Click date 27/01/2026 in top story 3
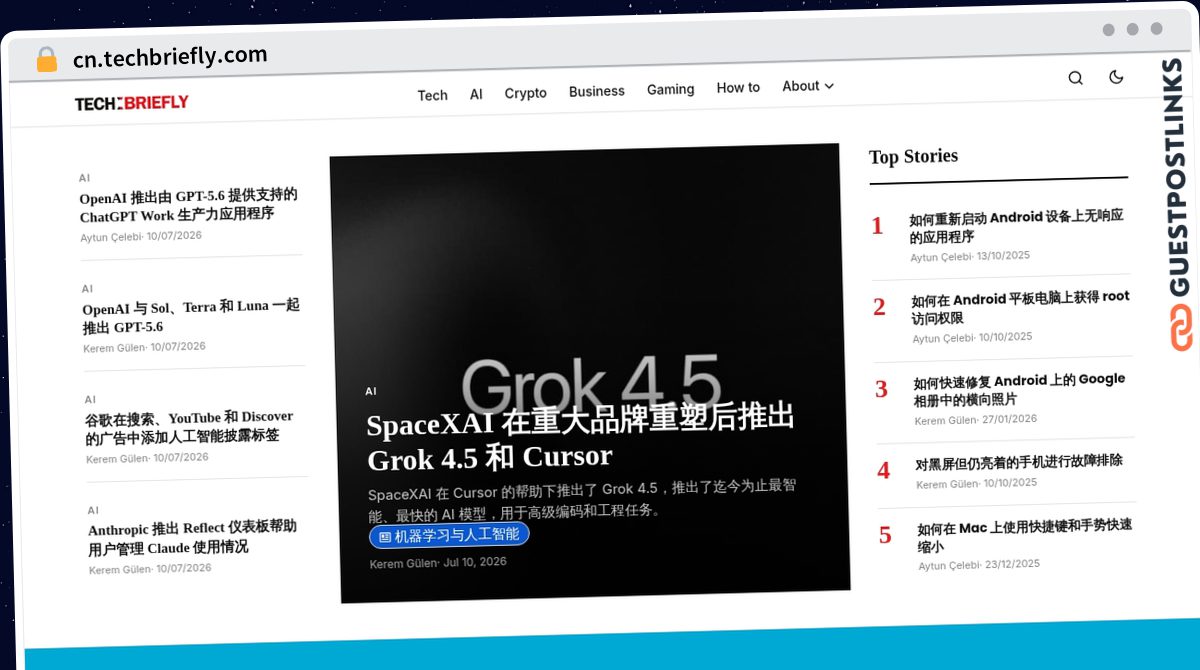The image size is (1200, 670). point(1009,419)
